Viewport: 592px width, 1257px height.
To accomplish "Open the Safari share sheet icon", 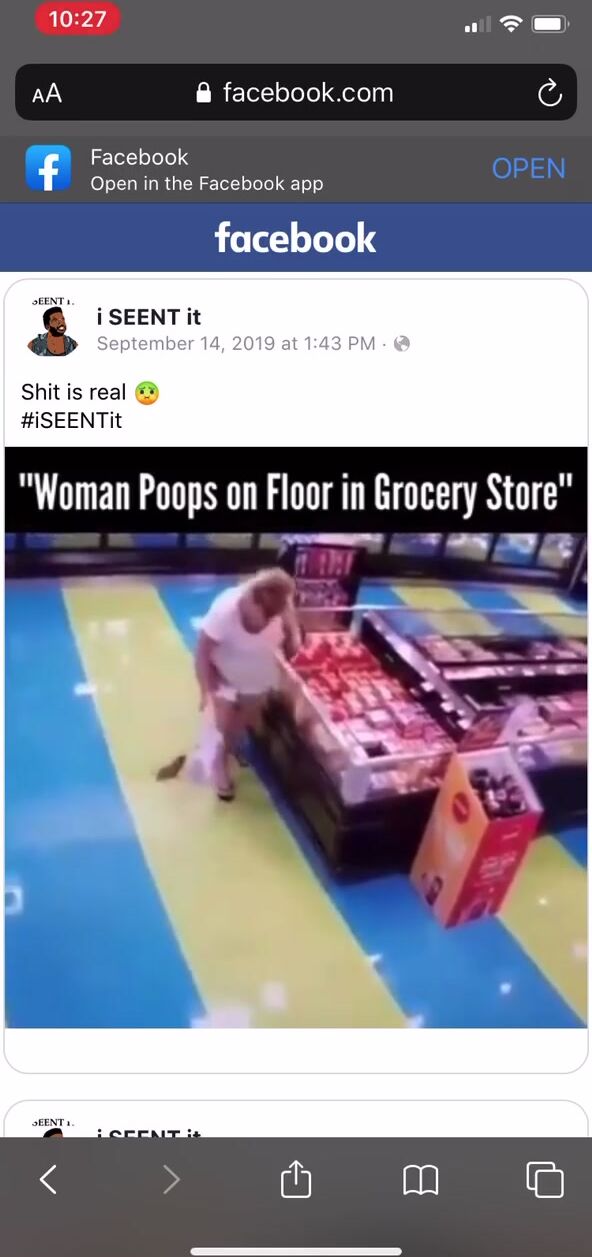I will click(x=296, y=1180).
